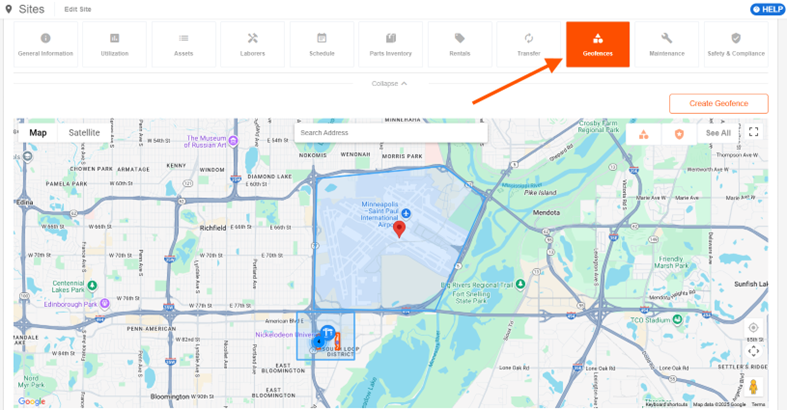Click the Big Rivers Regional Trail marker
Screen dimensions: 787x410
[x=520, y=284]
